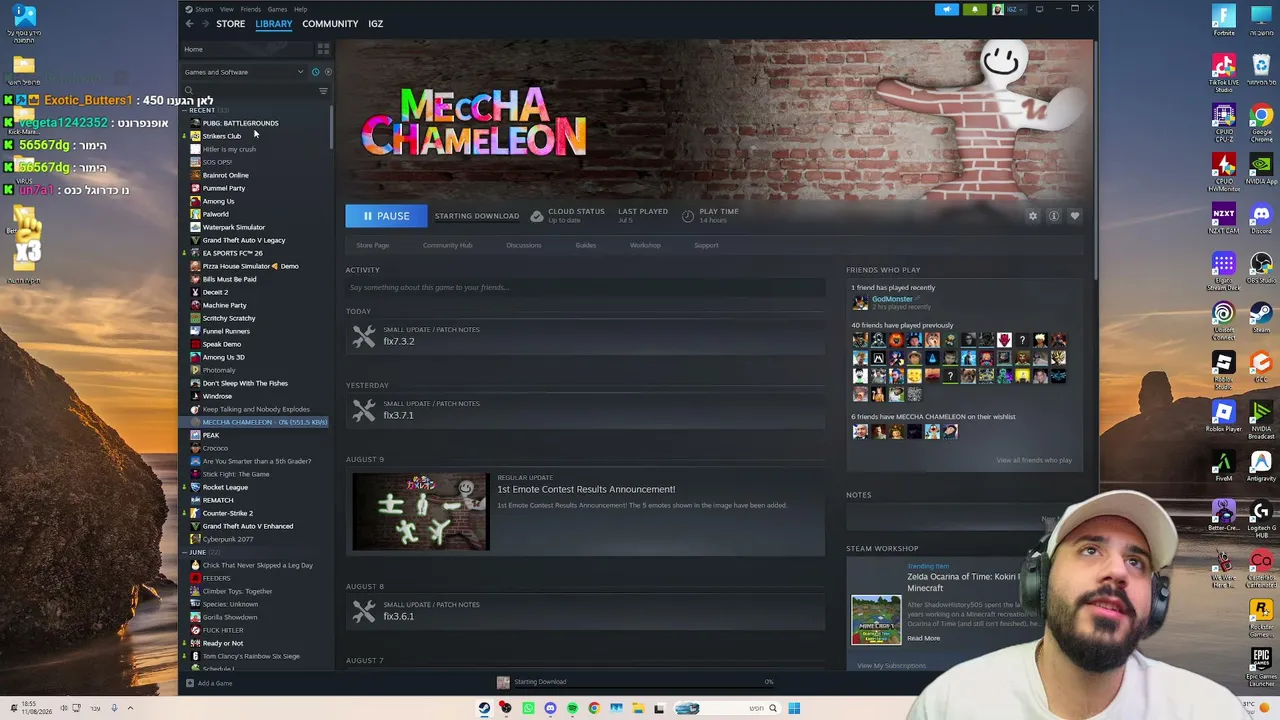Show hidden system tray icons chevron
1280x720 pixels.
coord(130,708)
